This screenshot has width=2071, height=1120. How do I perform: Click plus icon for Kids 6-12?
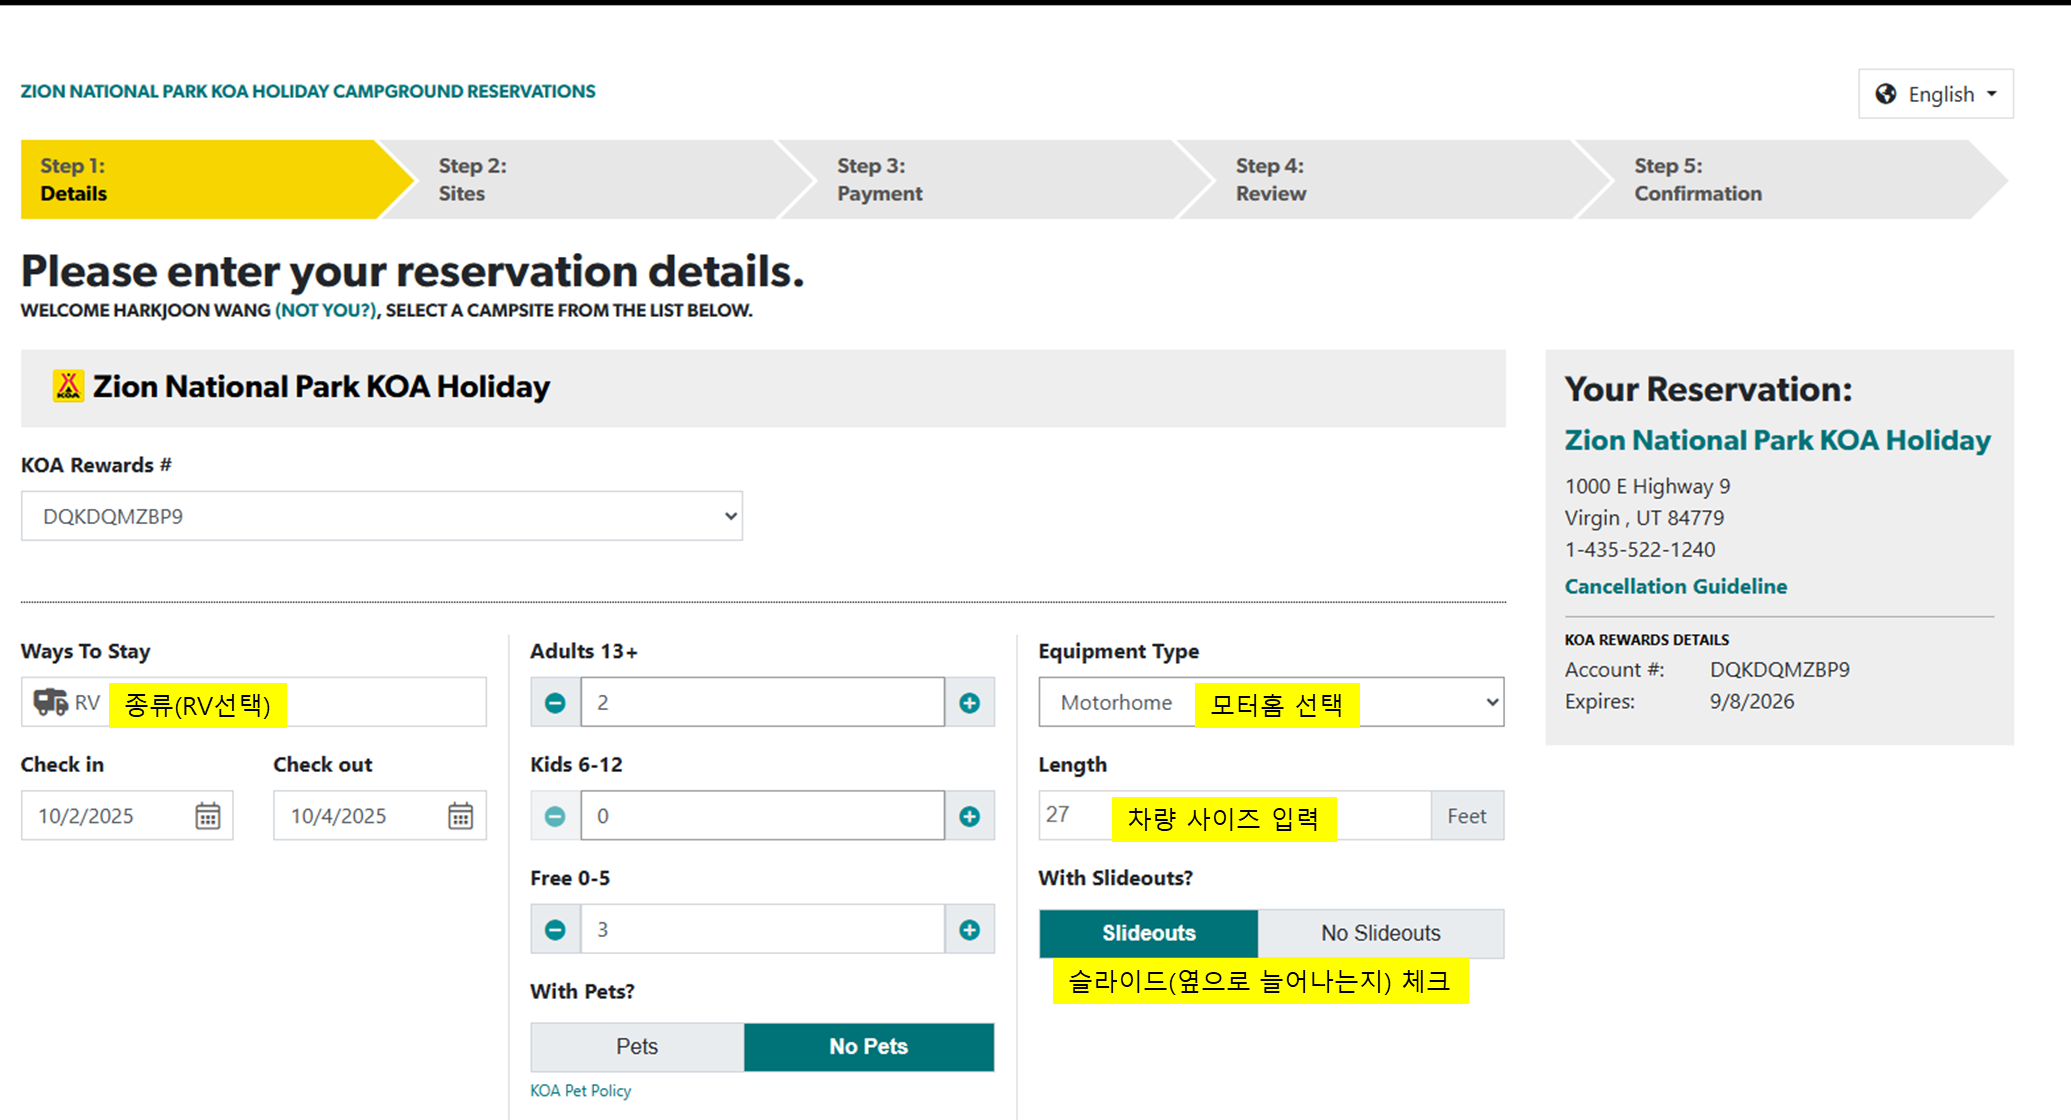(x=969, y=816)
